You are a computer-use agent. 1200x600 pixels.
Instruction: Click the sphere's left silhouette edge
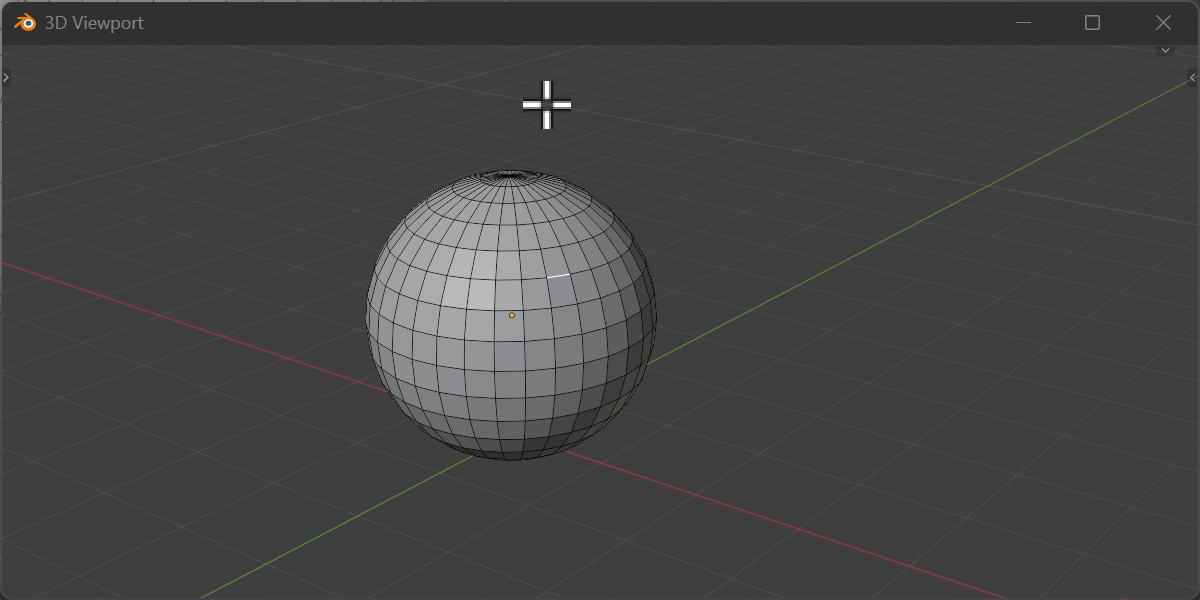pos(367,315)
